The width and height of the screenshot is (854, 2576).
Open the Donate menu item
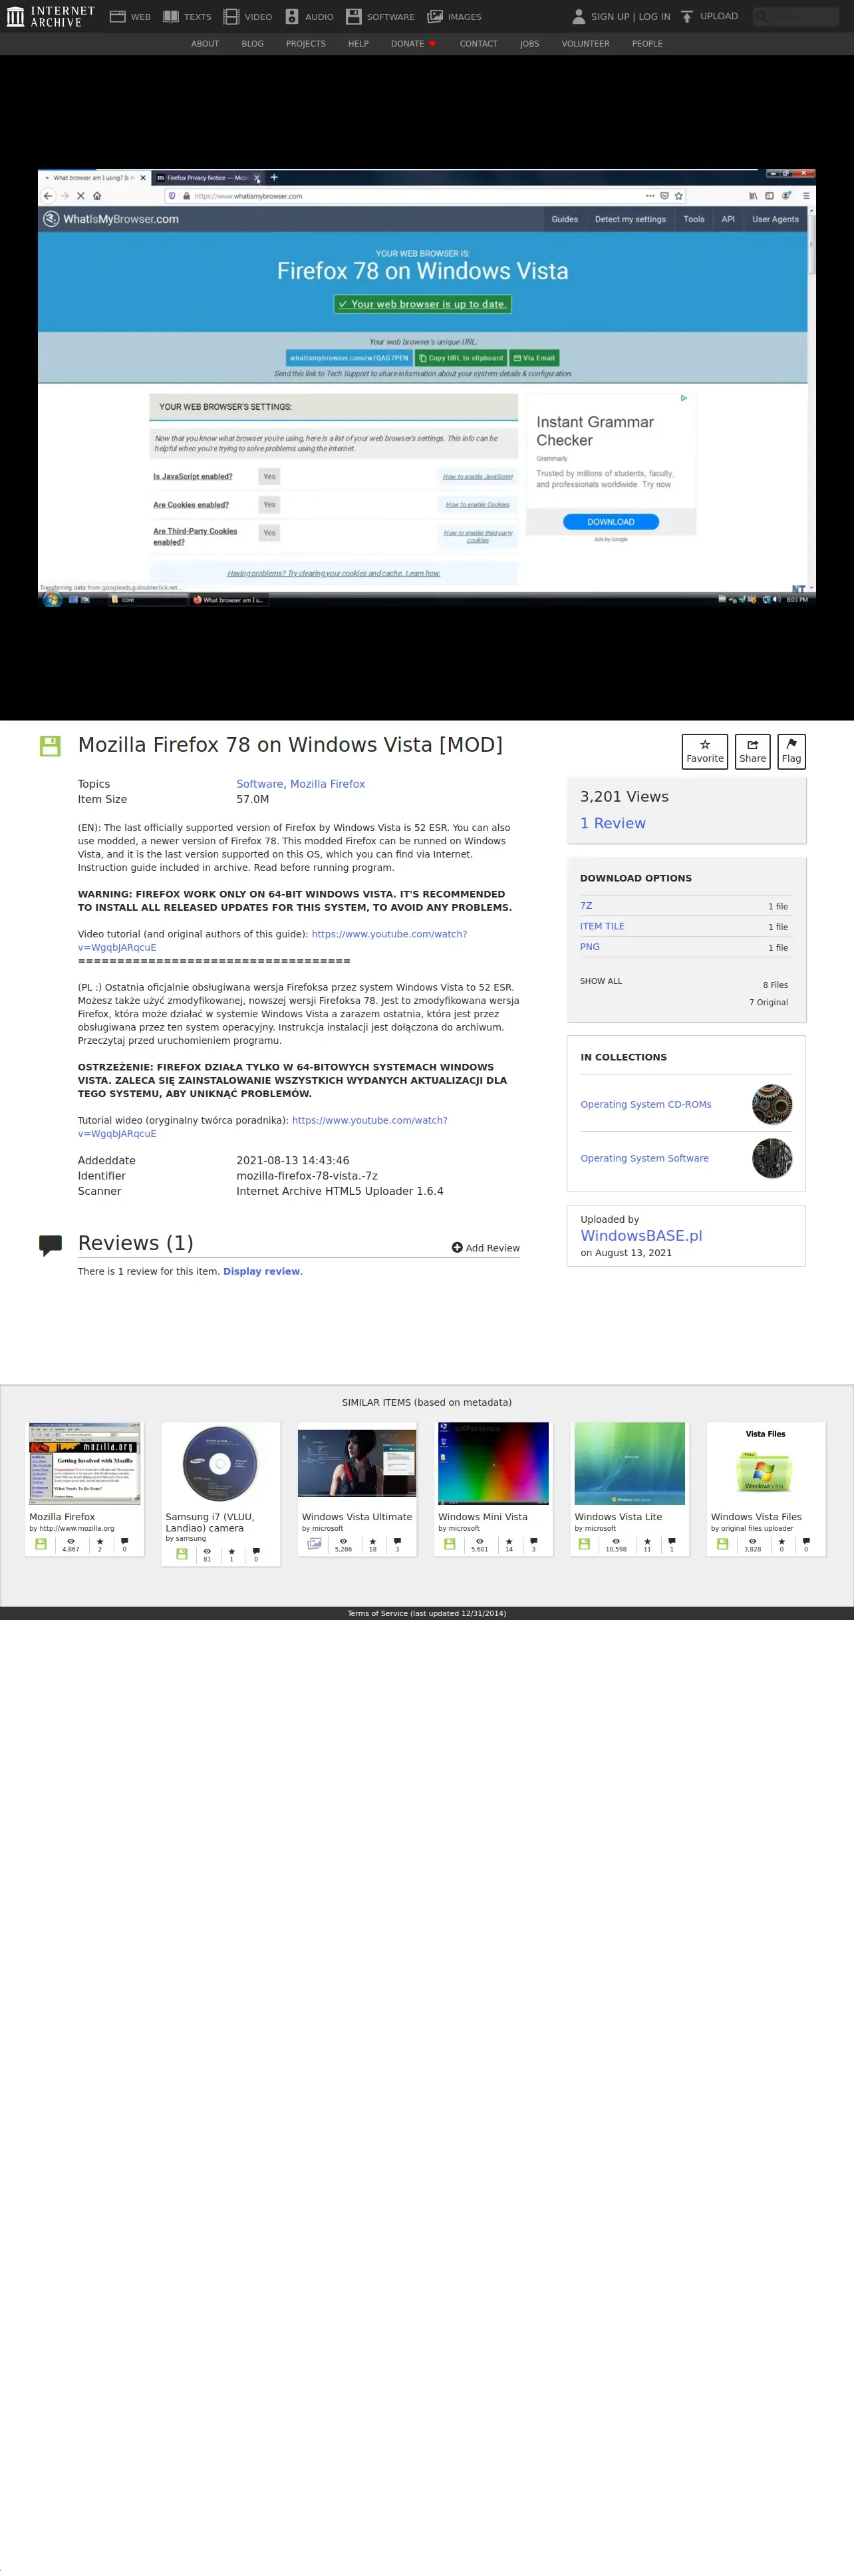(x=413, y=44)
